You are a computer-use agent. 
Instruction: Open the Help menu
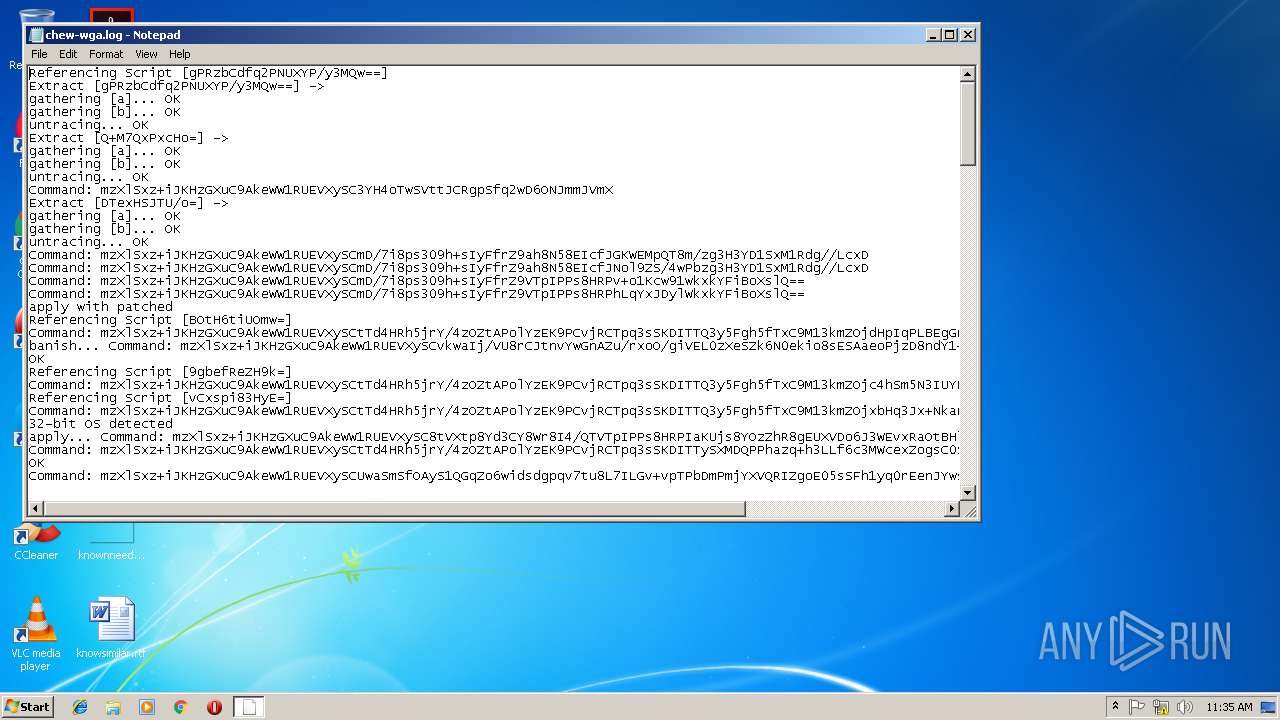click(x=180, y=54)
